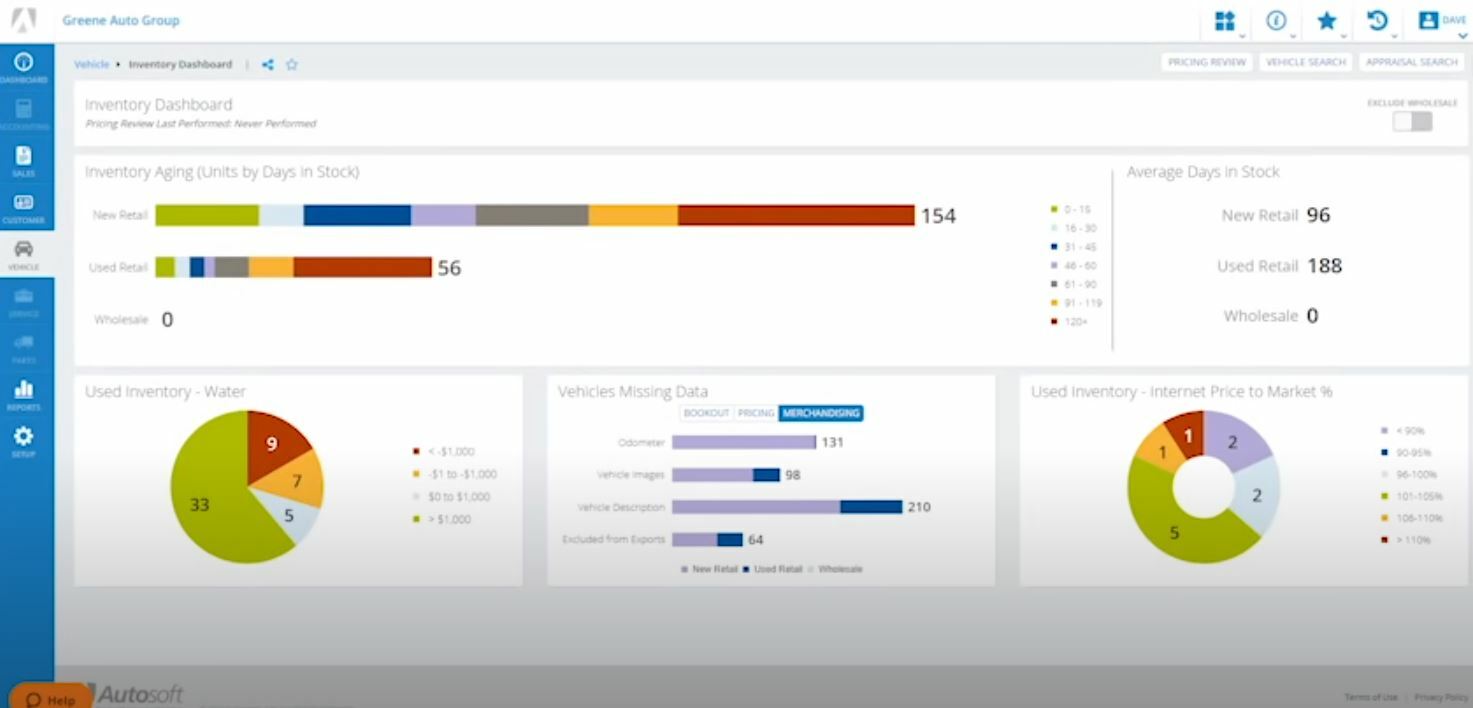Toggle the Exclude Wholesale switch

click(x=1411, y=119)
